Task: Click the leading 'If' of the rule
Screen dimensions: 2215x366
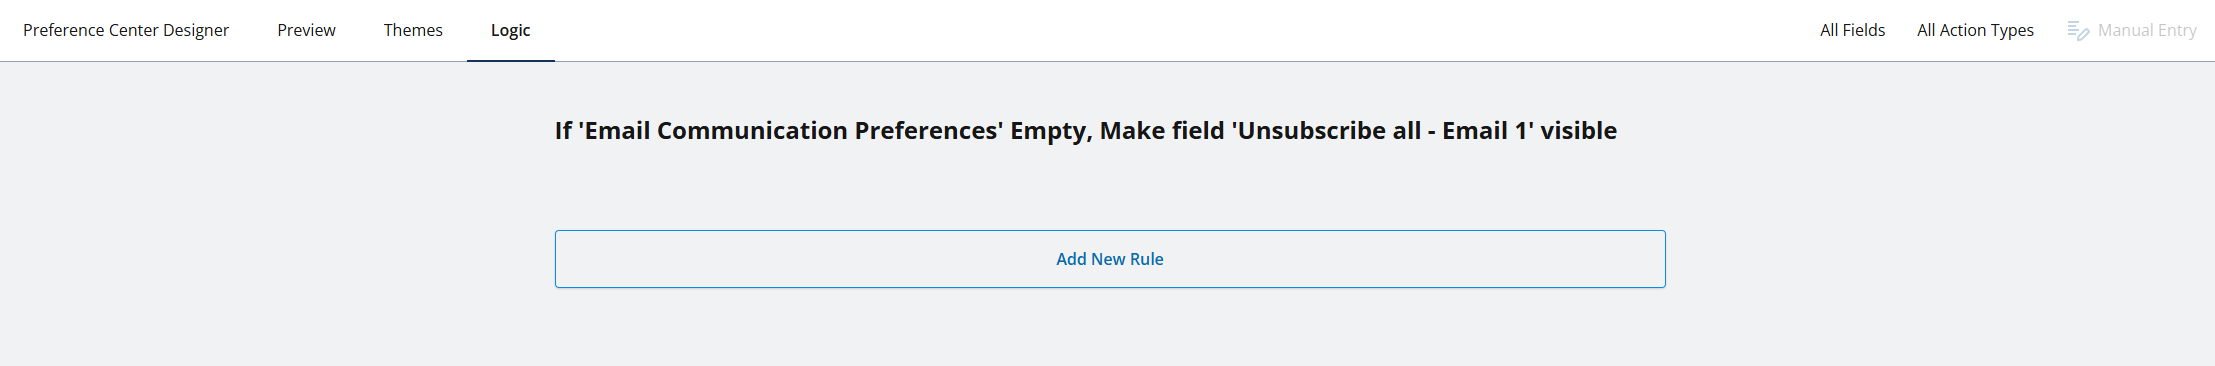Action: pyautogui.click(x=563, y=131)
